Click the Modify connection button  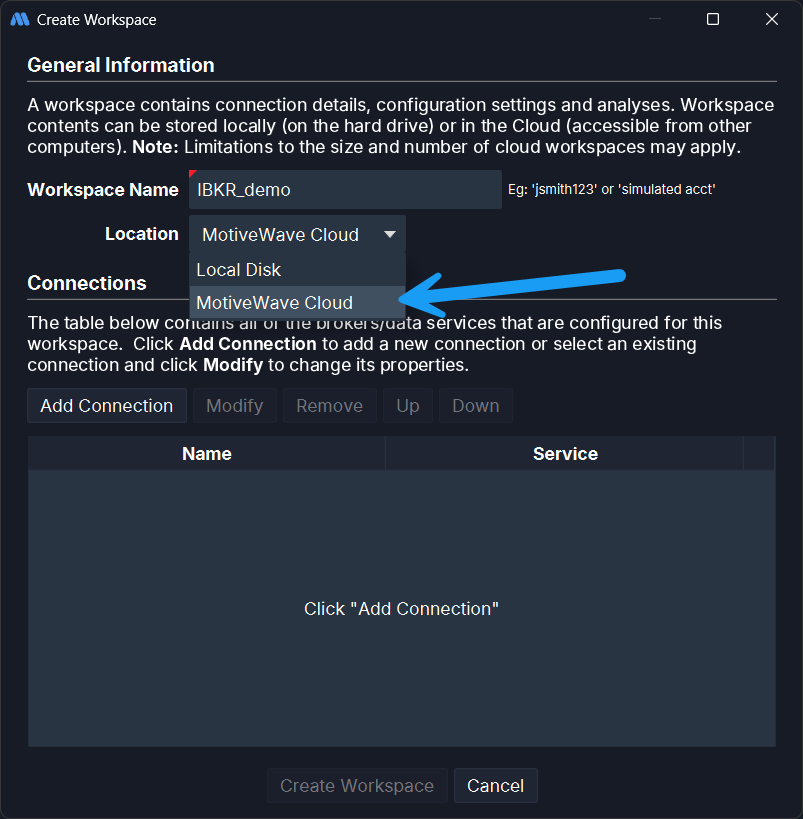coord(234,406)
